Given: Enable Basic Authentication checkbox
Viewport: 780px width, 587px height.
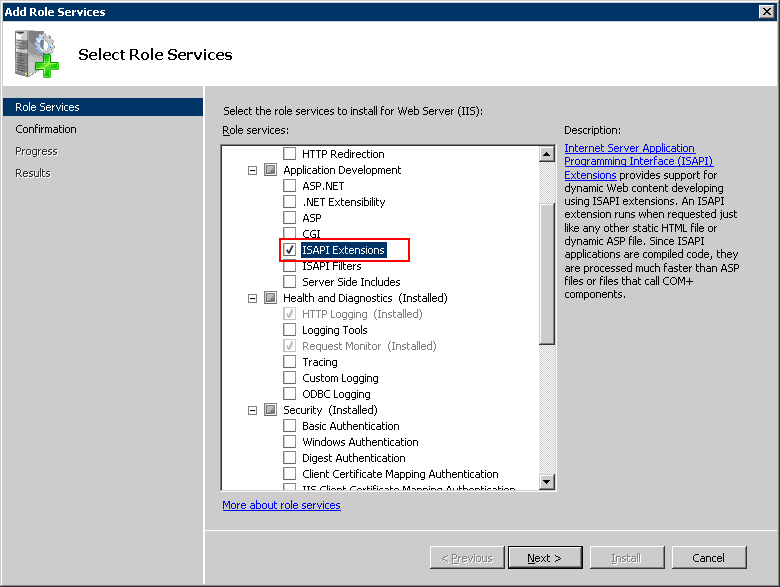Looking at the screenshot, I should click(x=290, y=425).
